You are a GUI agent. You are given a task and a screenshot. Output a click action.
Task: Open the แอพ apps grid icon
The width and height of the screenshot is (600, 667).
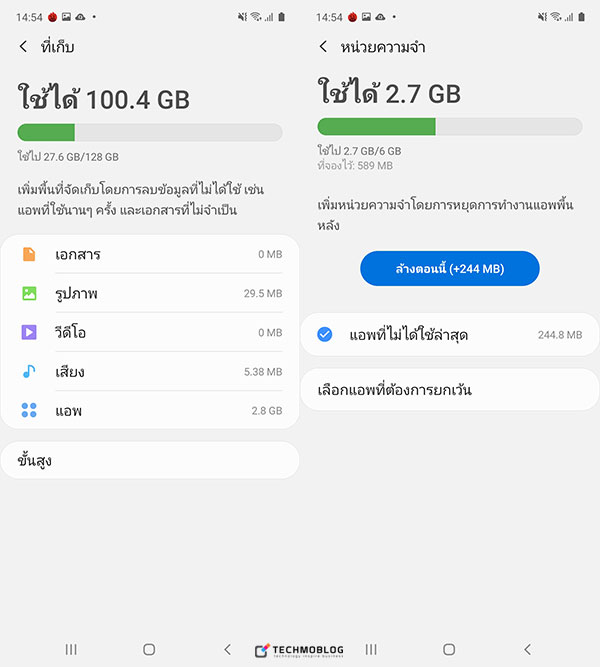coord(29,410)
